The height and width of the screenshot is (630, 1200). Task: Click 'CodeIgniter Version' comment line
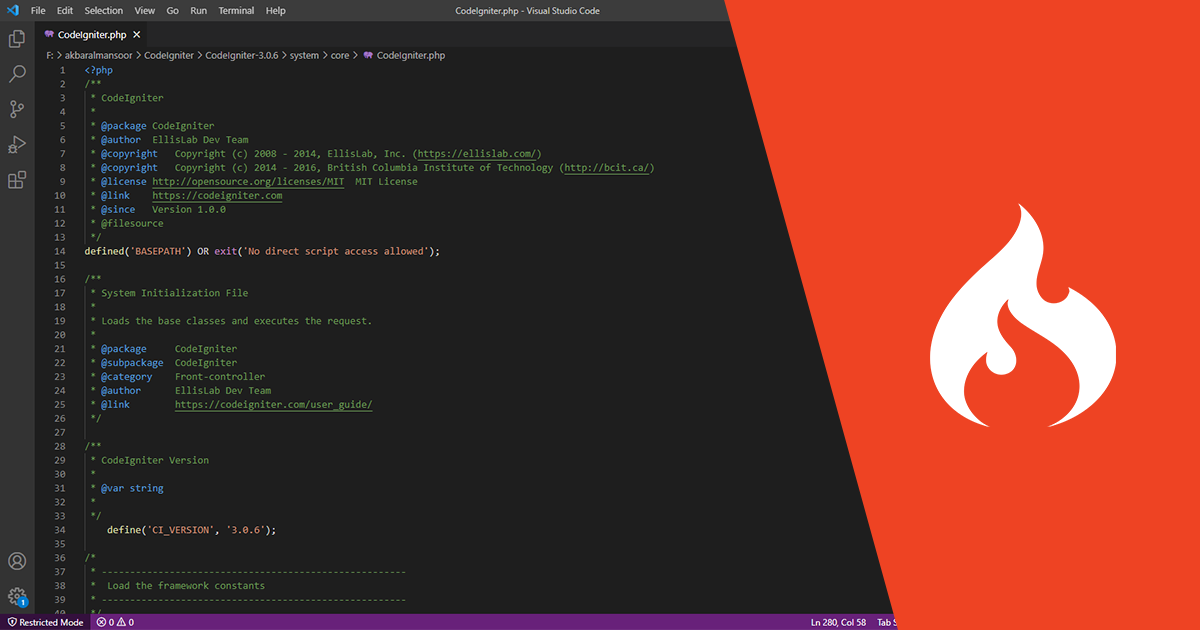point(155,460)
